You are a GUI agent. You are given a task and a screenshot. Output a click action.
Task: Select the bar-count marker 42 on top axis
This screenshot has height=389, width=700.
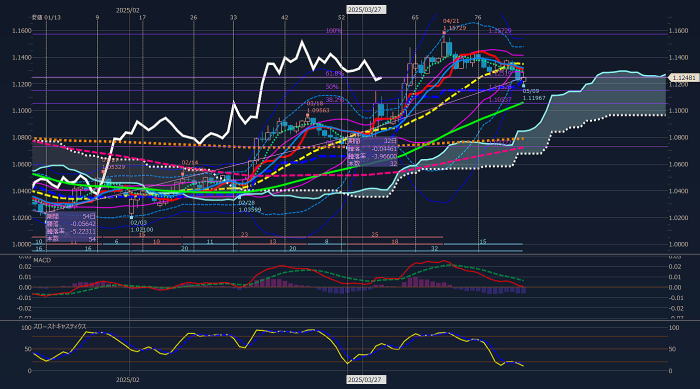[284, 17]
